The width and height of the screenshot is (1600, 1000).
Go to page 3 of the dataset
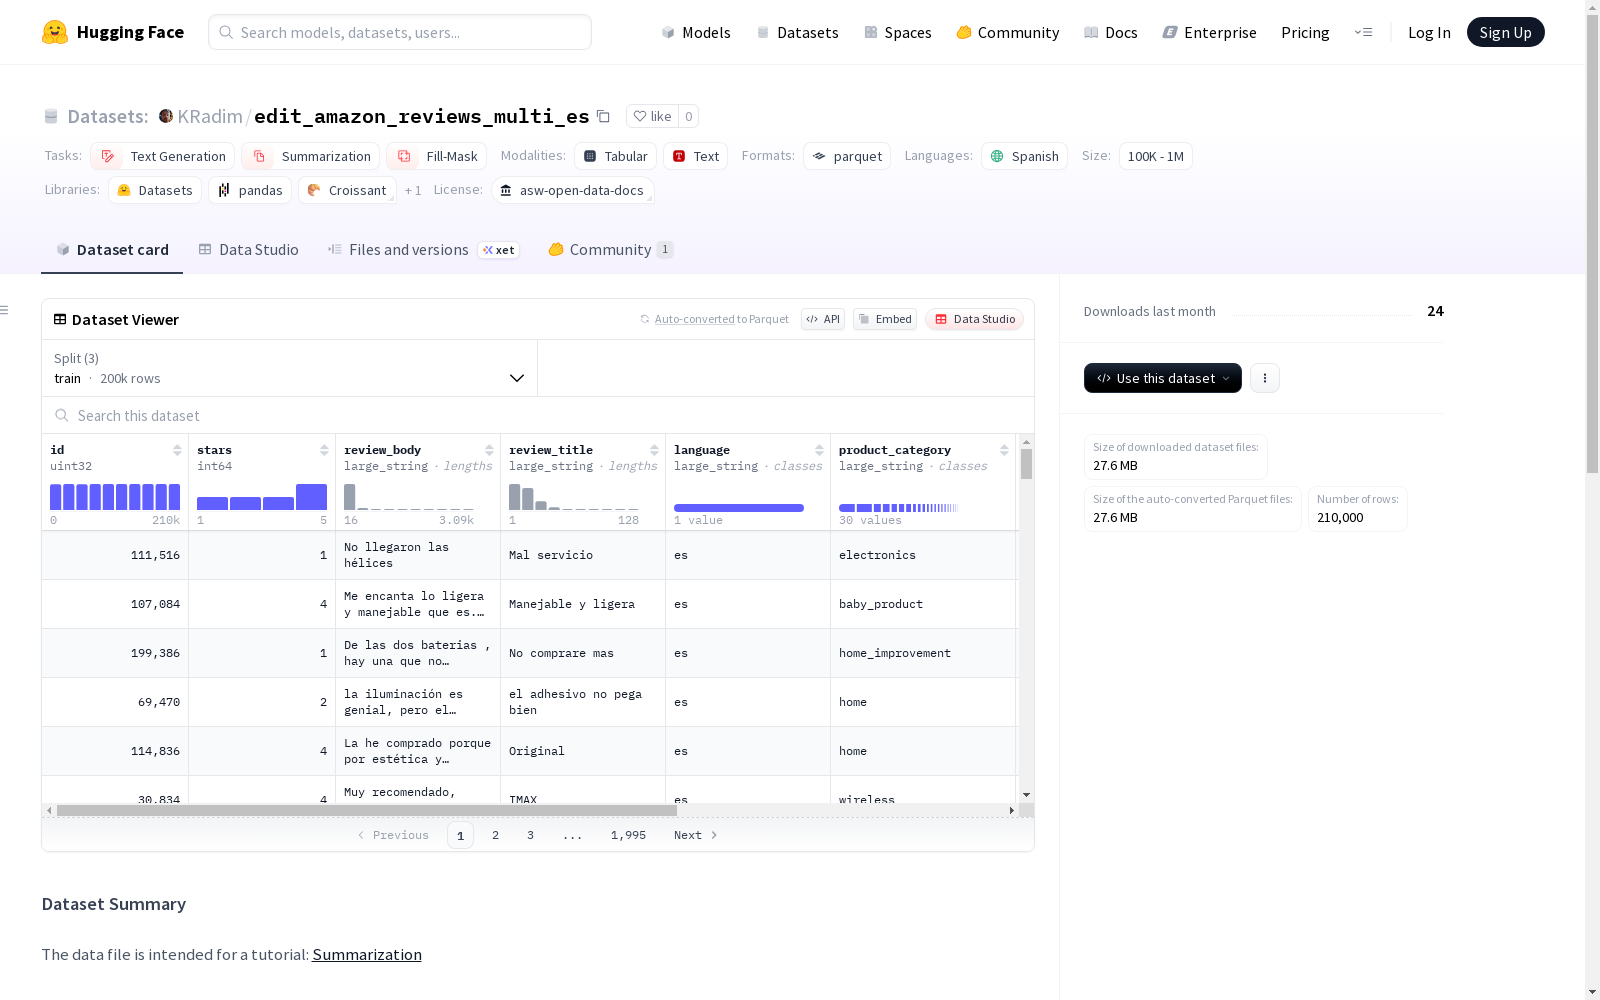(530, 835)
